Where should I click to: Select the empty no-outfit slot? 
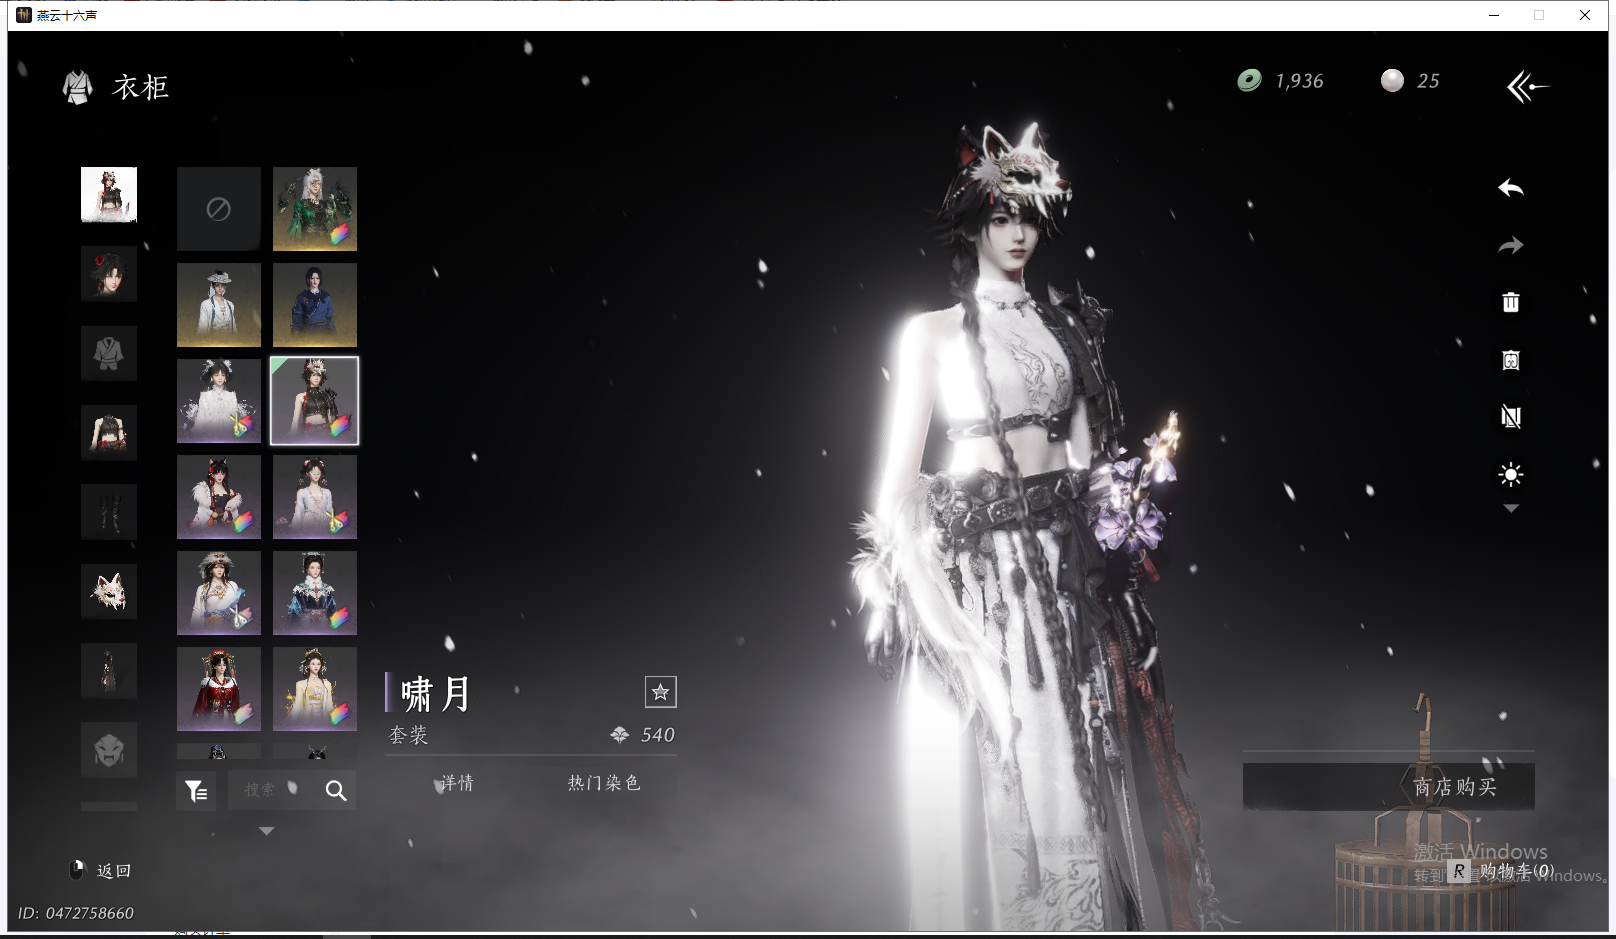219,209
